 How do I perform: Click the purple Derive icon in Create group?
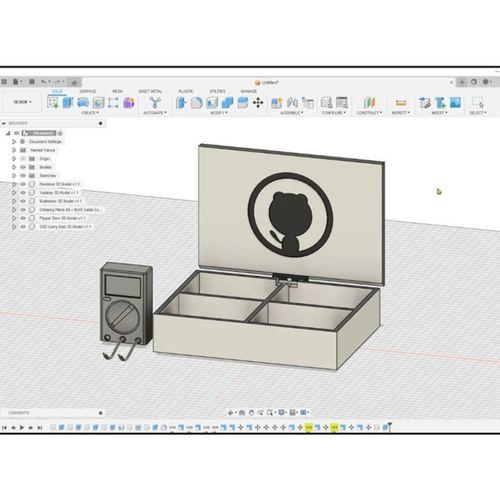click(129, 103)
